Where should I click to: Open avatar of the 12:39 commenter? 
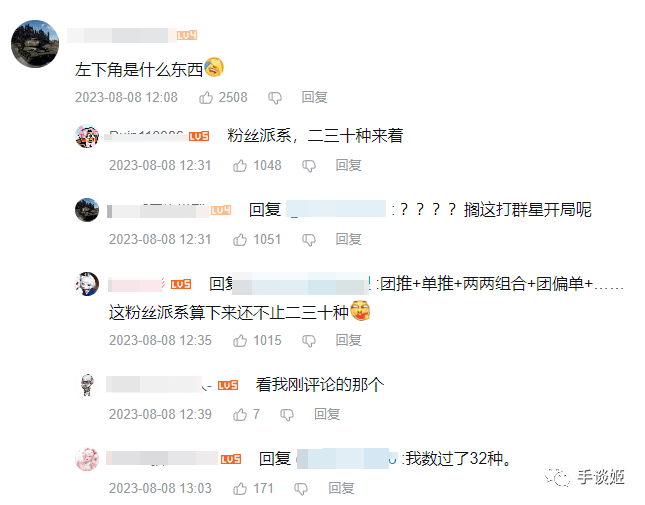pos(87,385)
